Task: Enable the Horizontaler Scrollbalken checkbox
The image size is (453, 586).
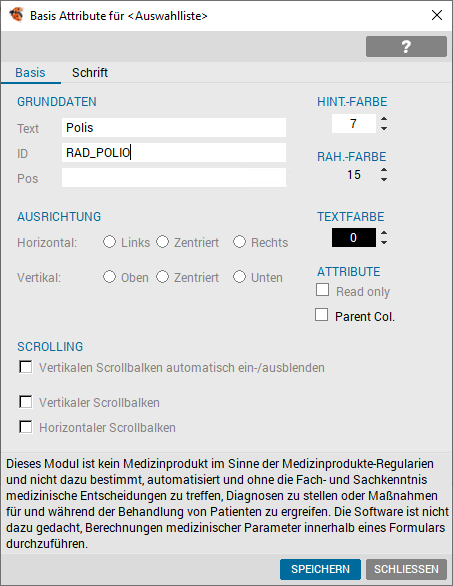Action: pos(25,427)
